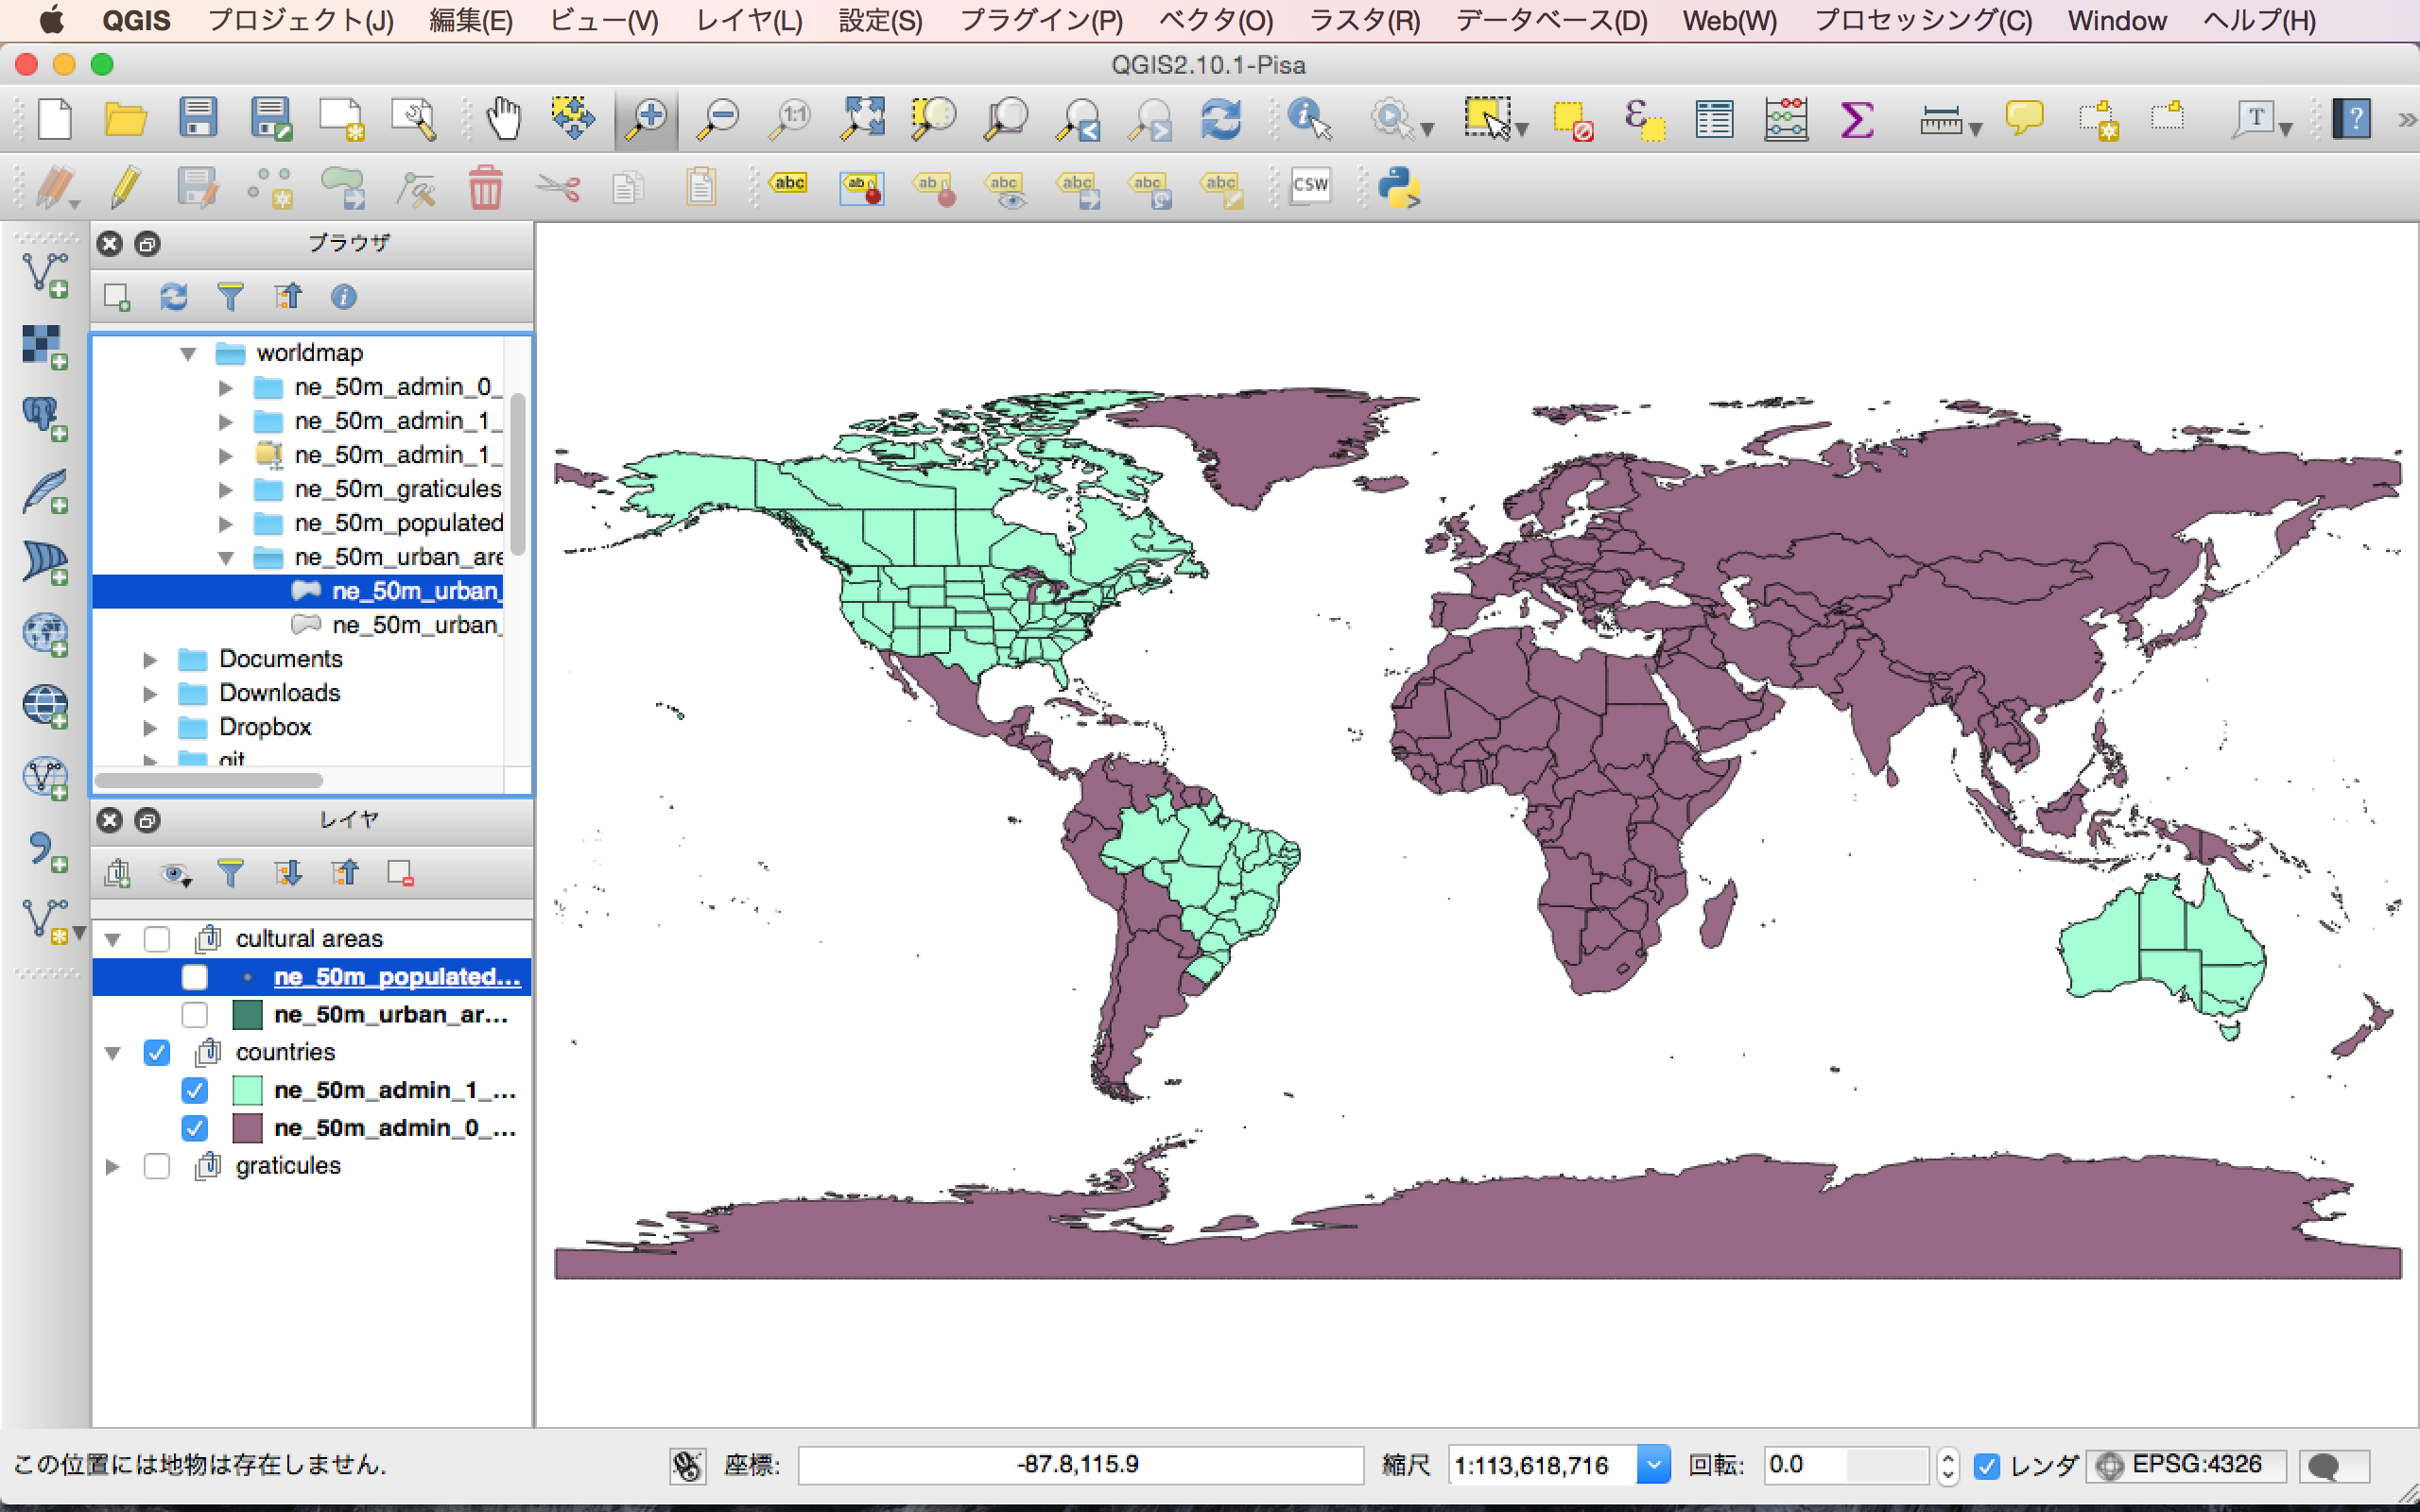Viewport: 2420px width, 1512px height.
Task: Add vector layer from side toolbar
Action: pos(46,275)
